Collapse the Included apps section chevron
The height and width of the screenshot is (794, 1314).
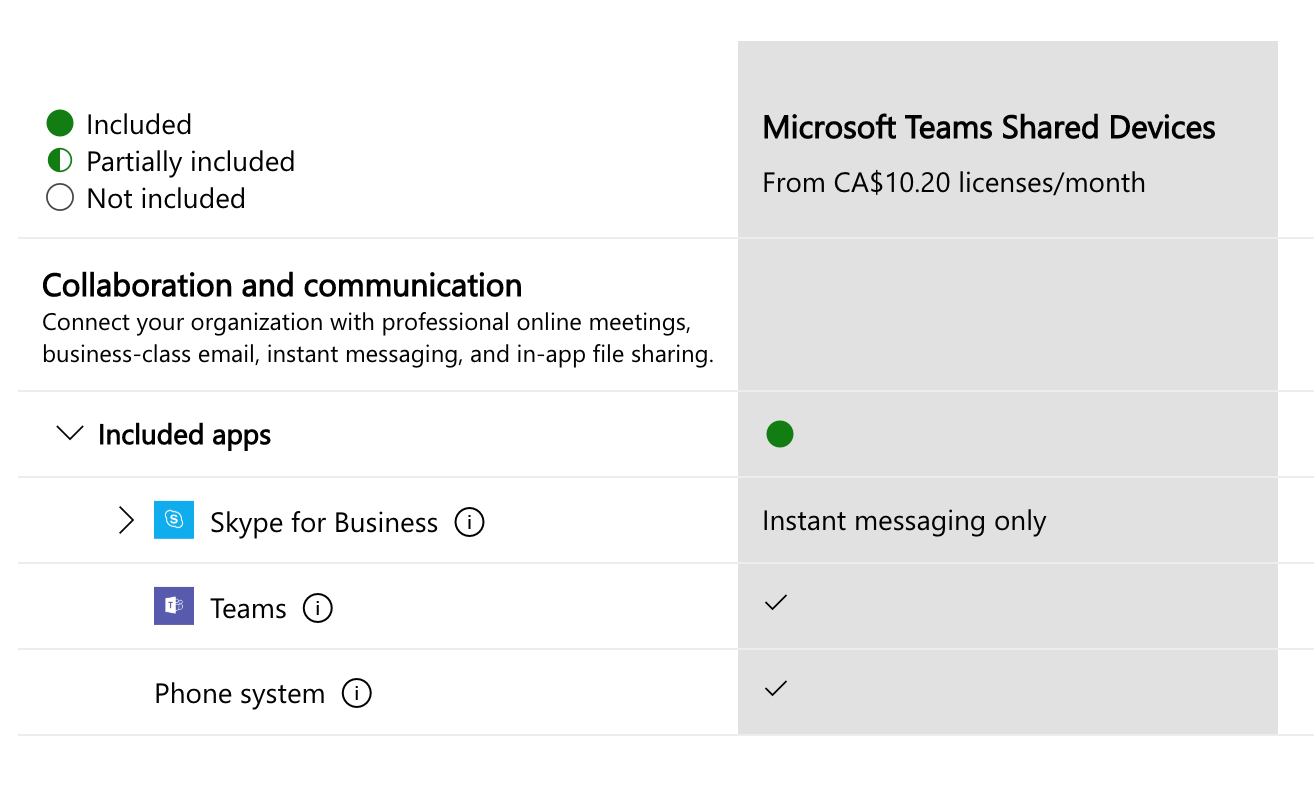click(x=69, y=435)
